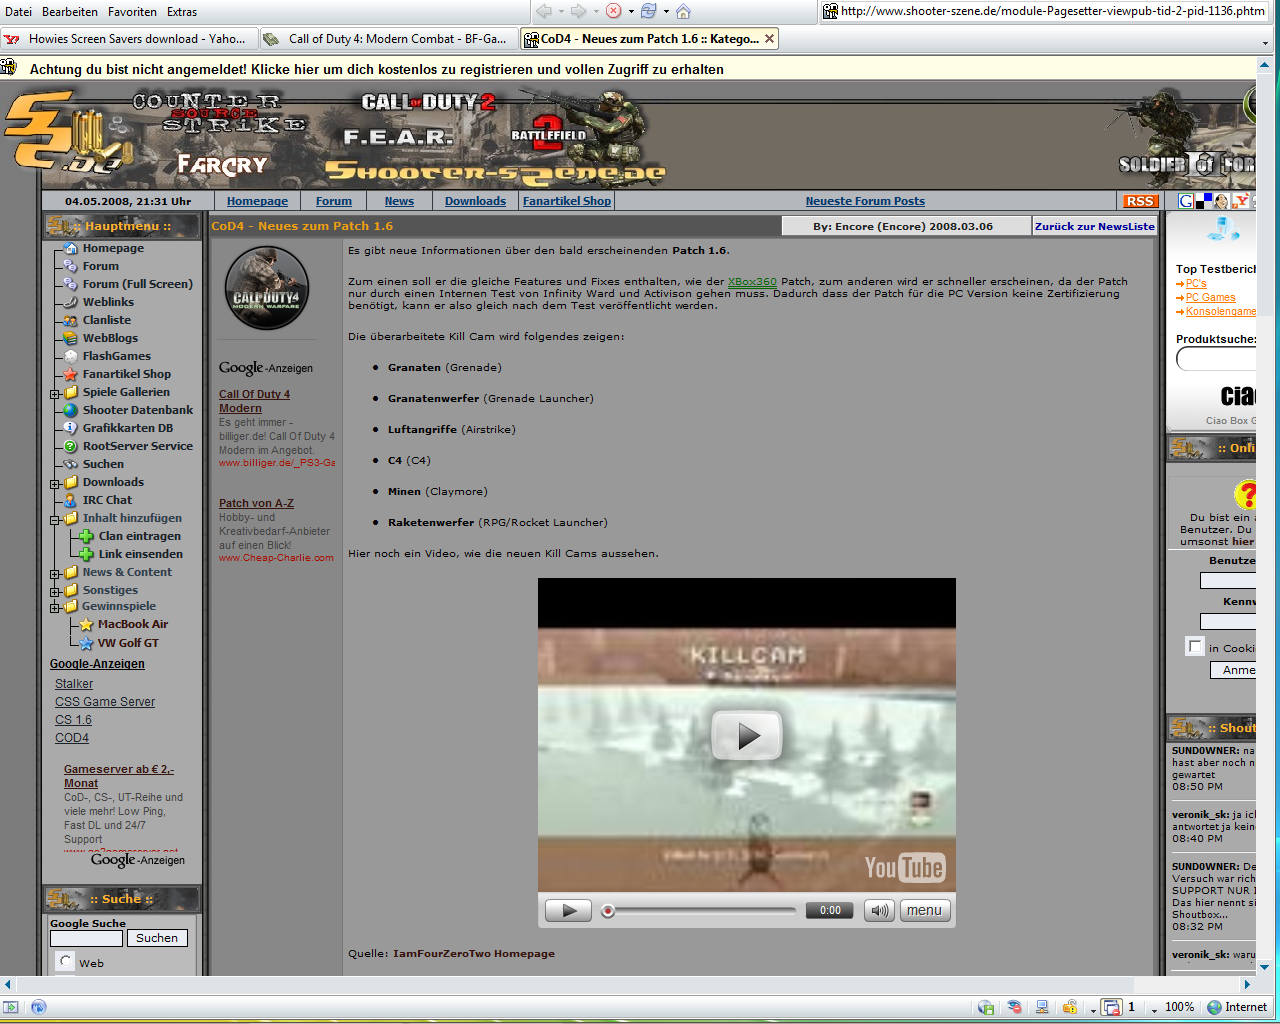
Task: Click the Produktsuche search field
Action: tap(1217, 359)
